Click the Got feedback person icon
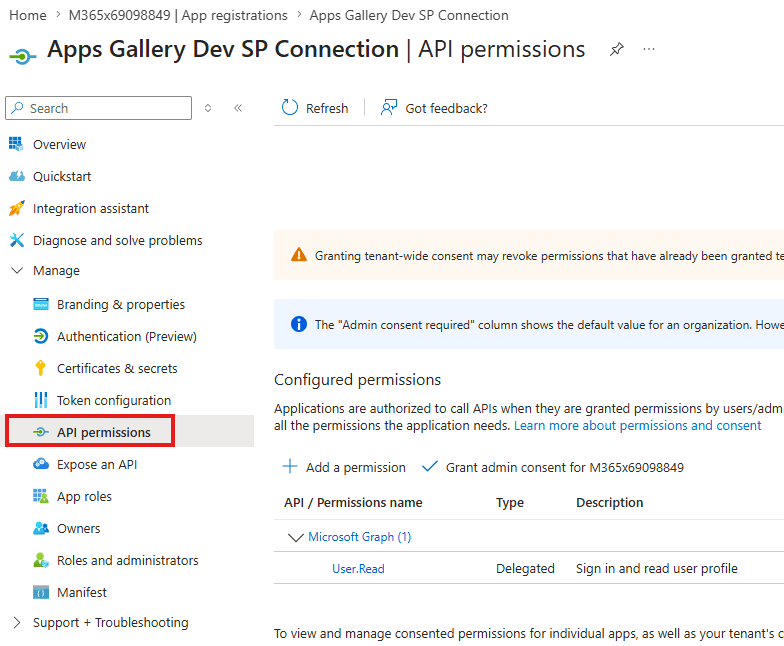784x646 pixels. [x=388, y=108]
